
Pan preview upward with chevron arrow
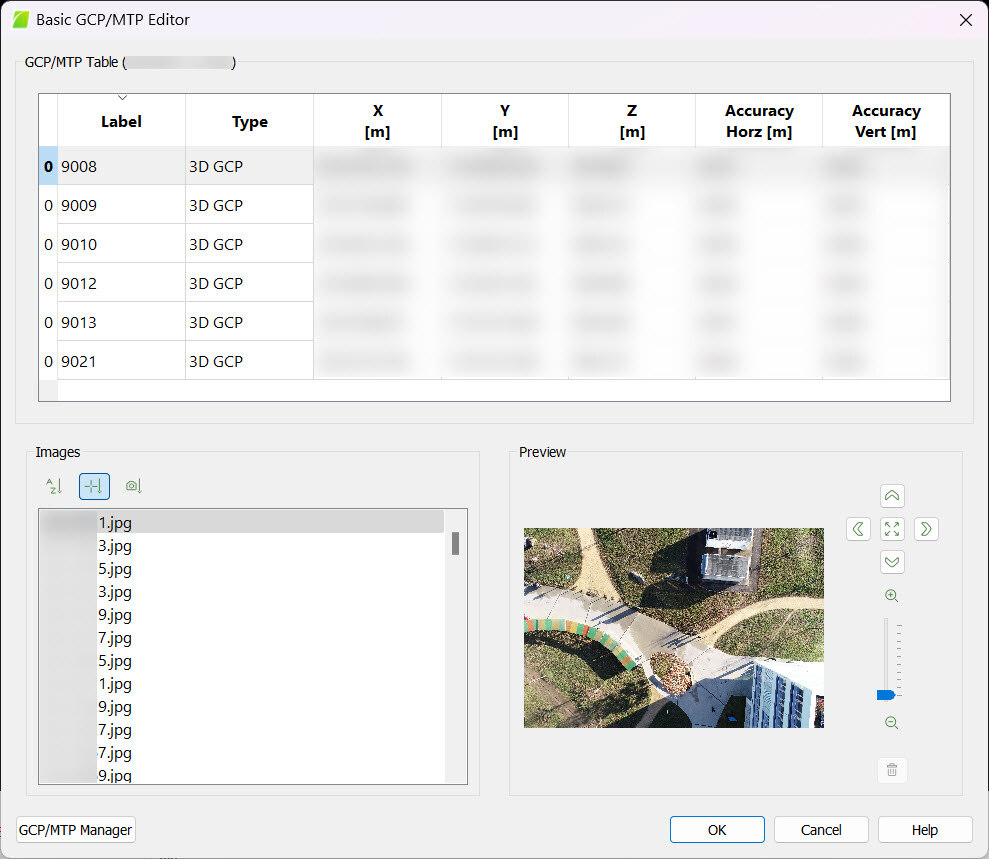pyautogui.click(x=892, y=495)
